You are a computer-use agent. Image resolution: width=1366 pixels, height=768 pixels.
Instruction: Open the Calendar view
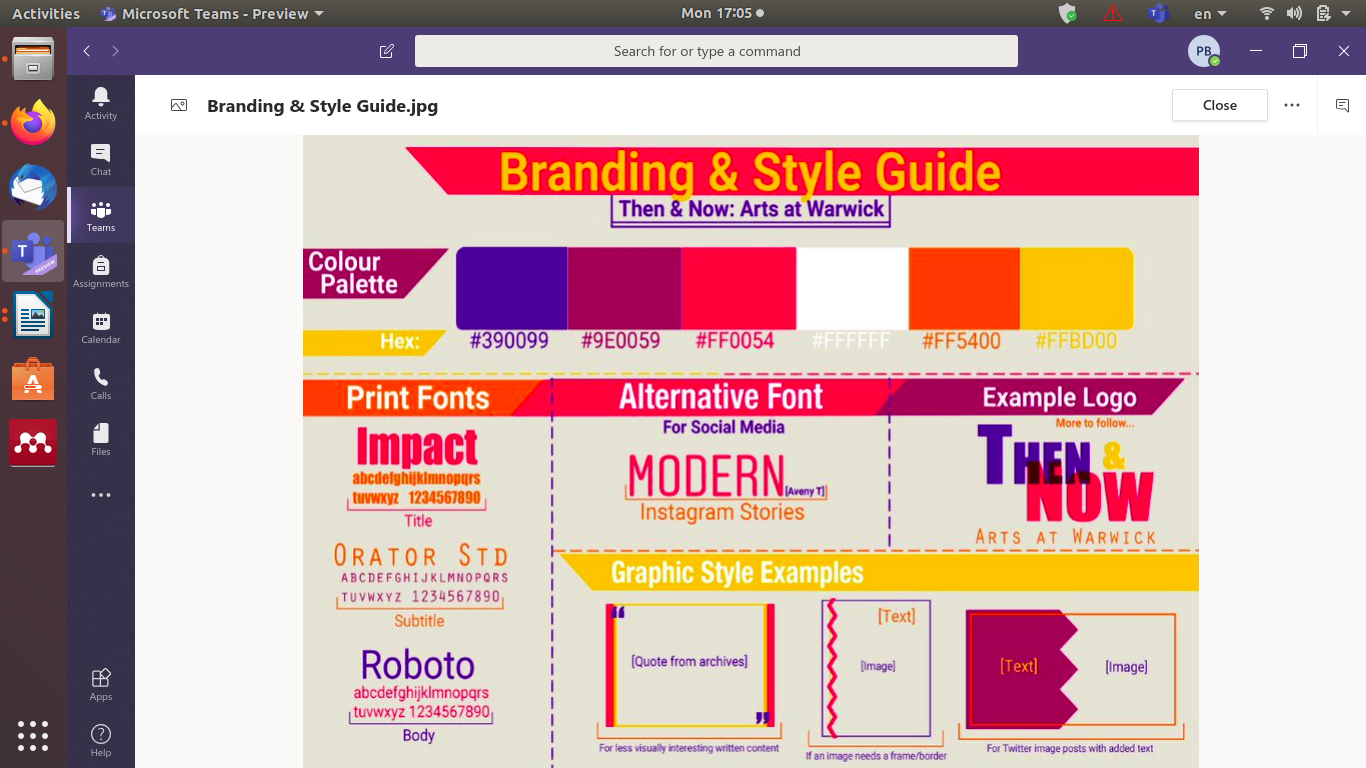[100, 327]
